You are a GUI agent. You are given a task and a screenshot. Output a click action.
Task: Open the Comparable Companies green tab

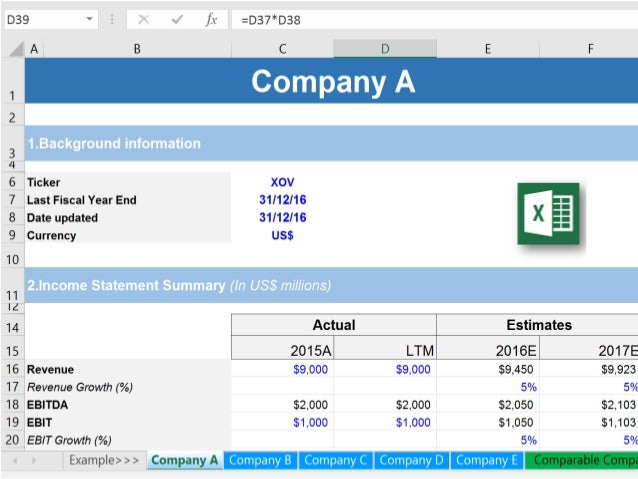(x=582, y=460)
